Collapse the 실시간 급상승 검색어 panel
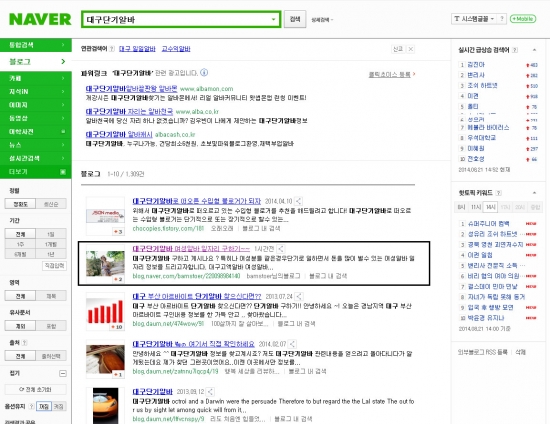The image size is (550, 424). (534, 50)
